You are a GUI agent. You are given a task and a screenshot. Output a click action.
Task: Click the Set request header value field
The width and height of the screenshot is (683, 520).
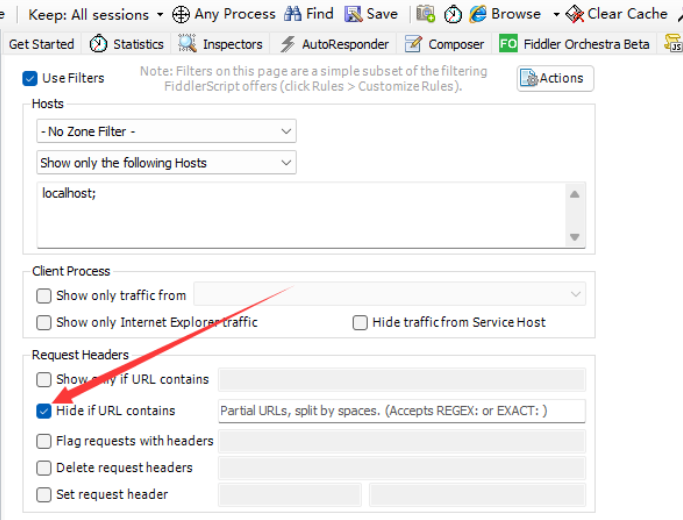click(x=477, y=495)
